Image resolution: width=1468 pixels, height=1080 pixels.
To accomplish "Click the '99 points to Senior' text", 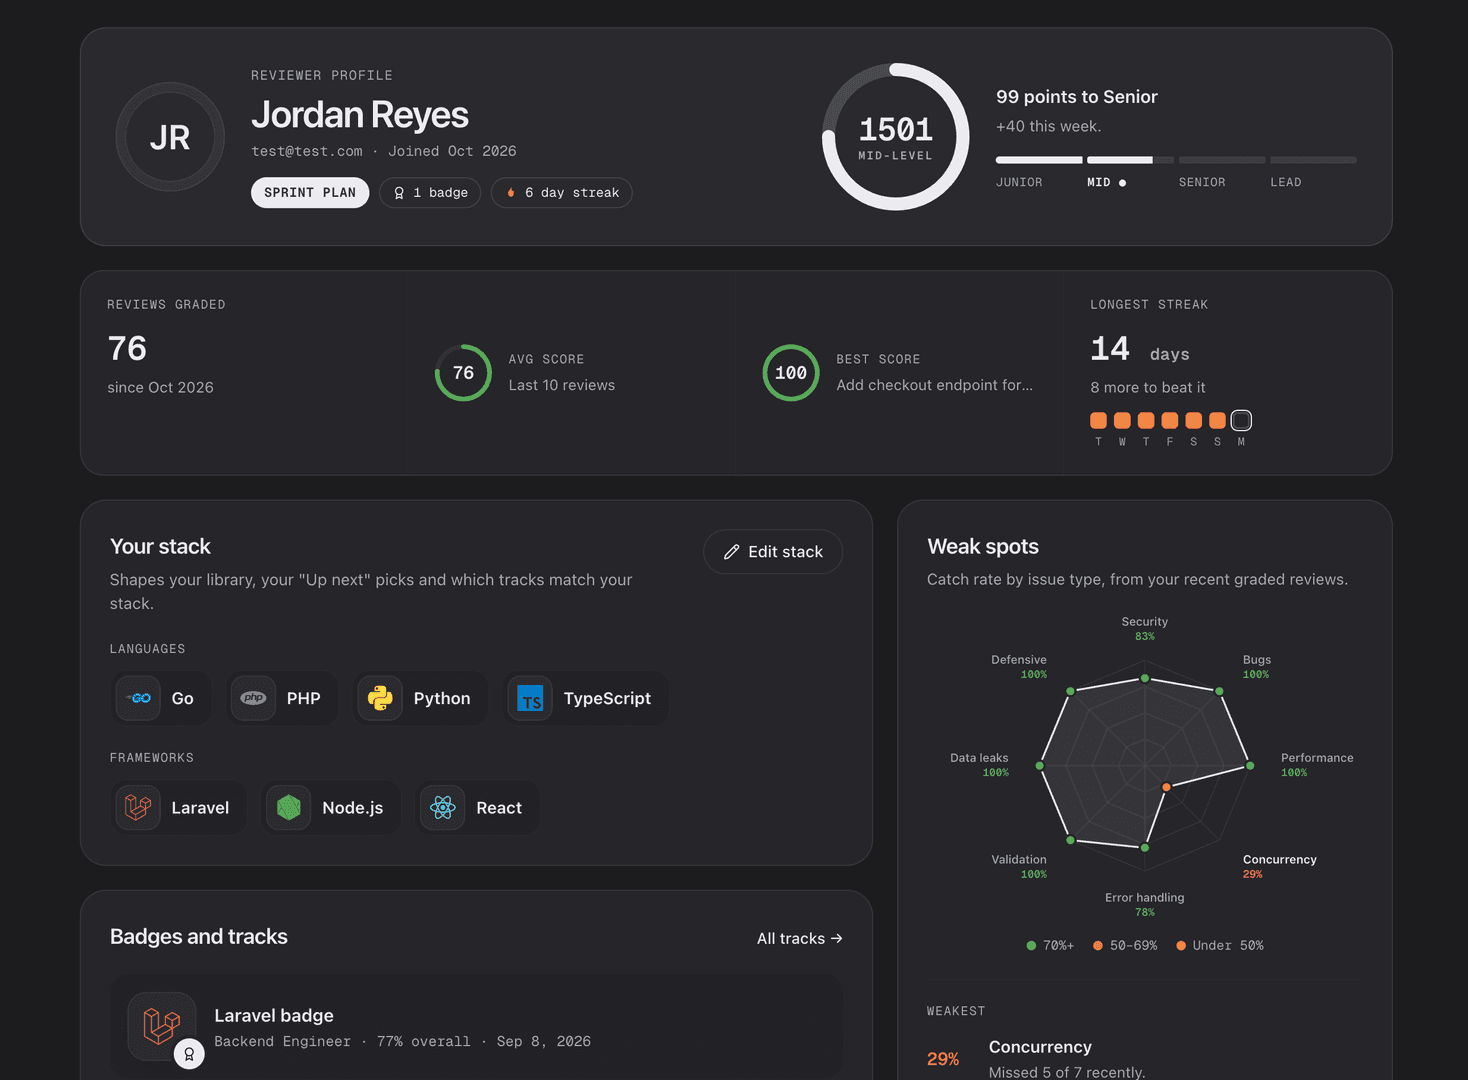I will (x=1077, y=97).
